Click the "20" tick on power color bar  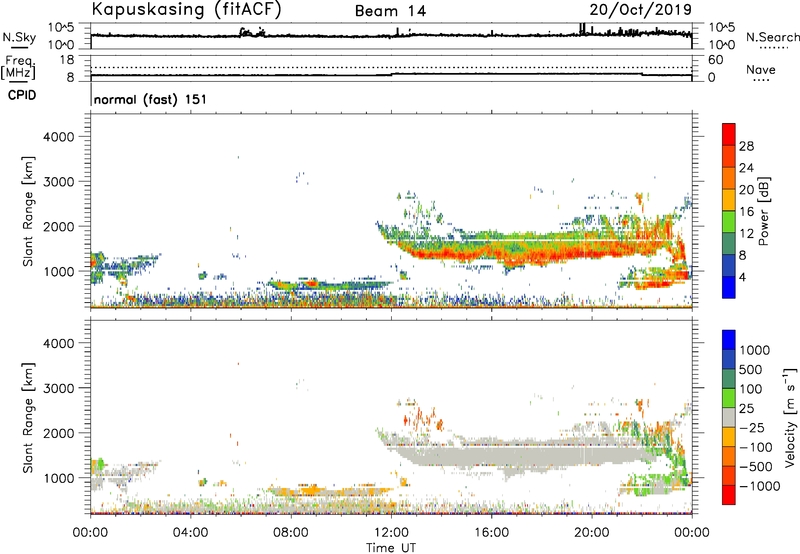tap(746, 190)
